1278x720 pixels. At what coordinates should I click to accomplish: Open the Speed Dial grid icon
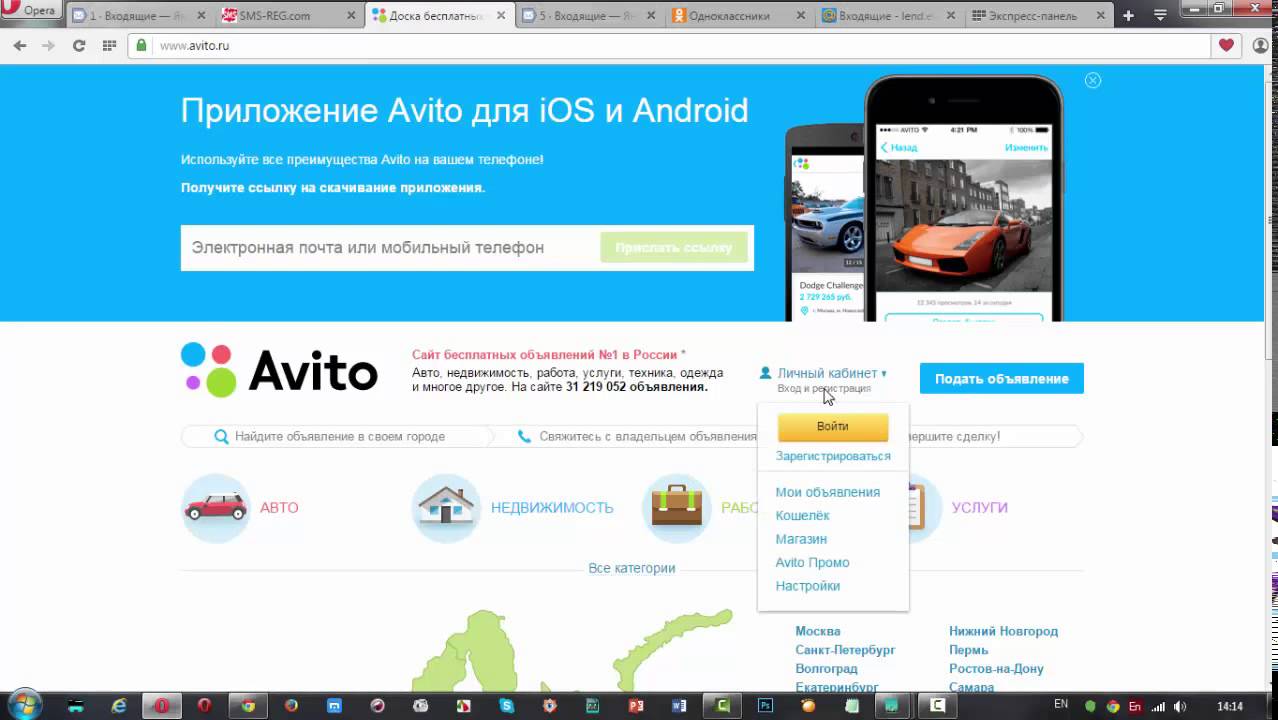109,45
